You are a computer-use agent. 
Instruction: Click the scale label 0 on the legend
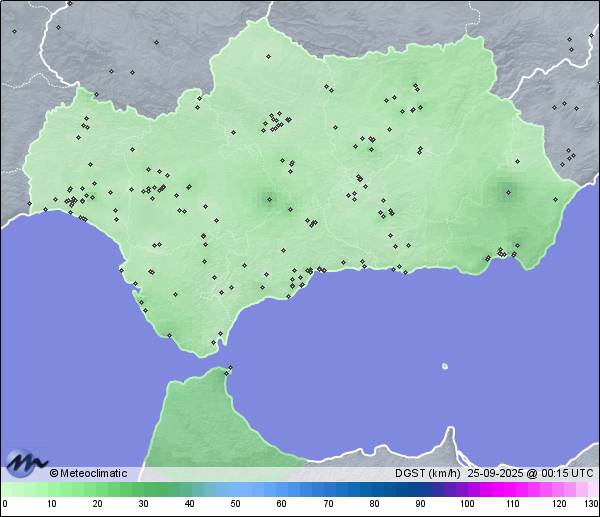click(5, 505)
